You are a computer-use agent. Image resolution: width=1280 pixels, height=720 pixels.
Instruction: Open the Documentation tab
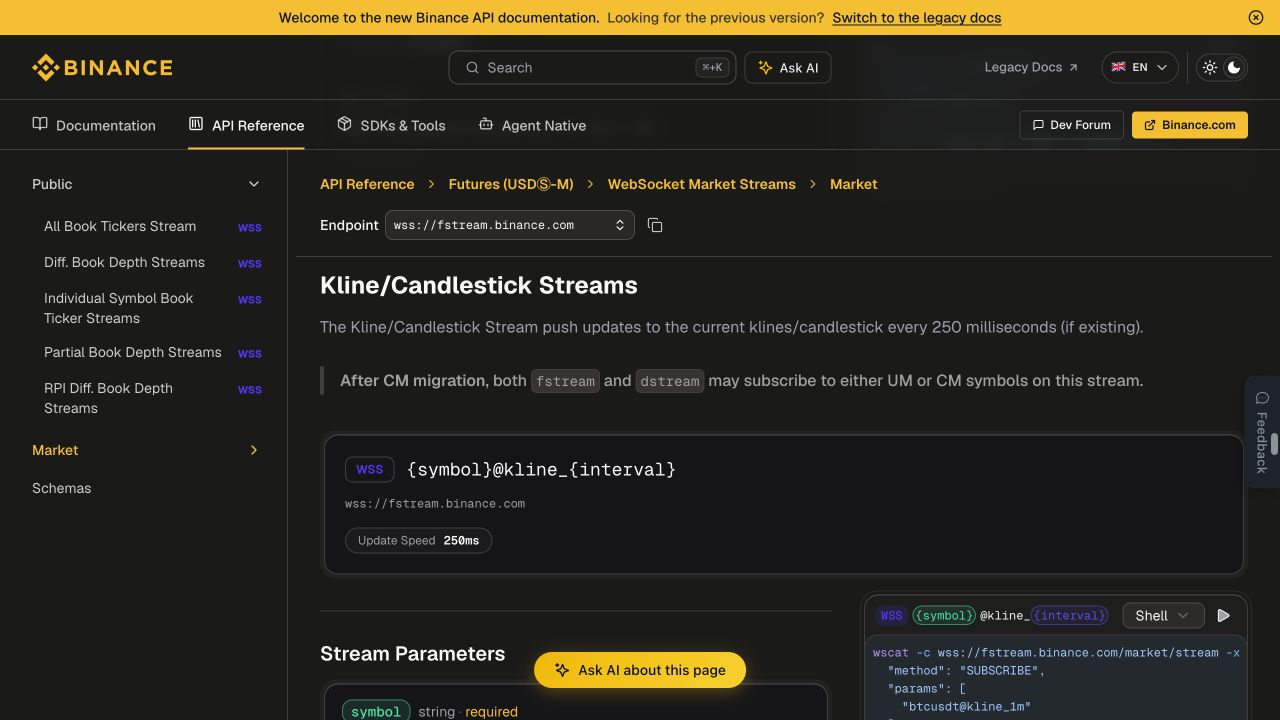[94, 125]
